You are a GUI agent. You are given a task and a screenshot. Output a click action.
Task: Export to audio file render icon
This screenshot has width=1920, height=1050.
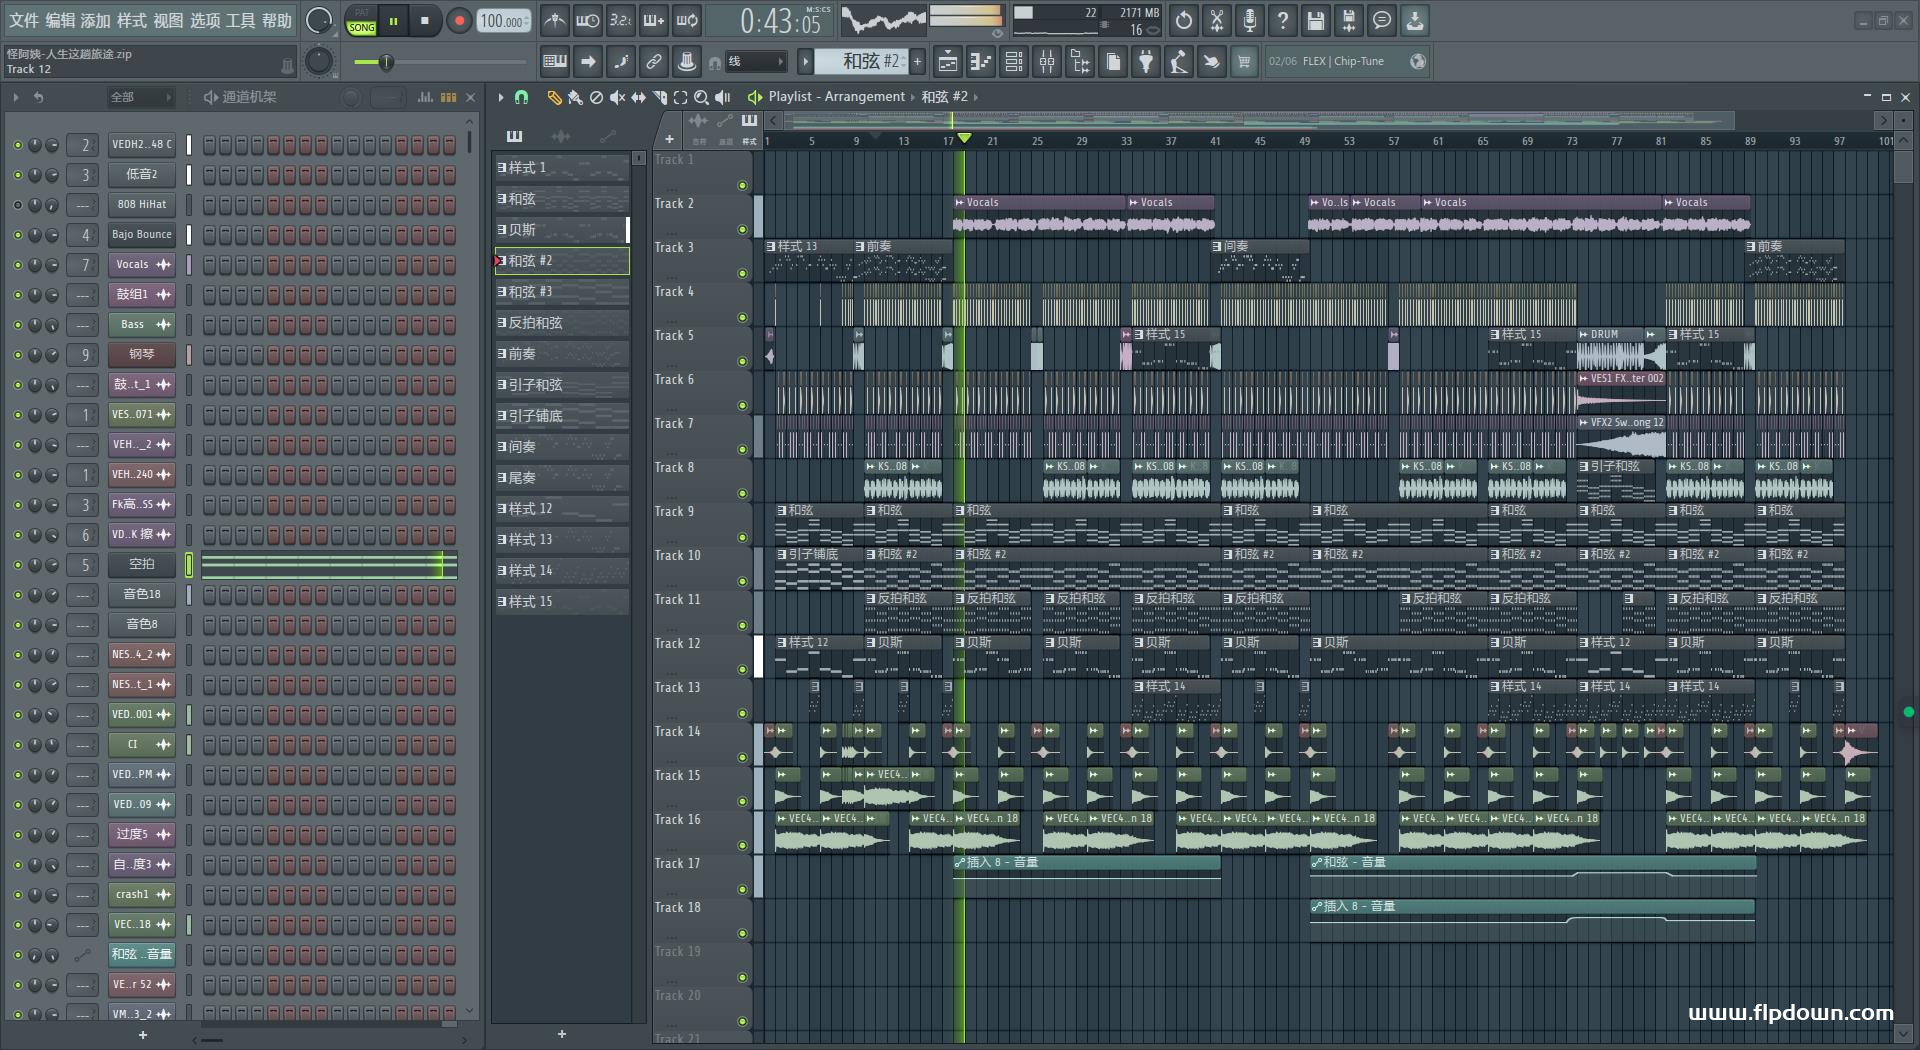(x=1349, y=20)
